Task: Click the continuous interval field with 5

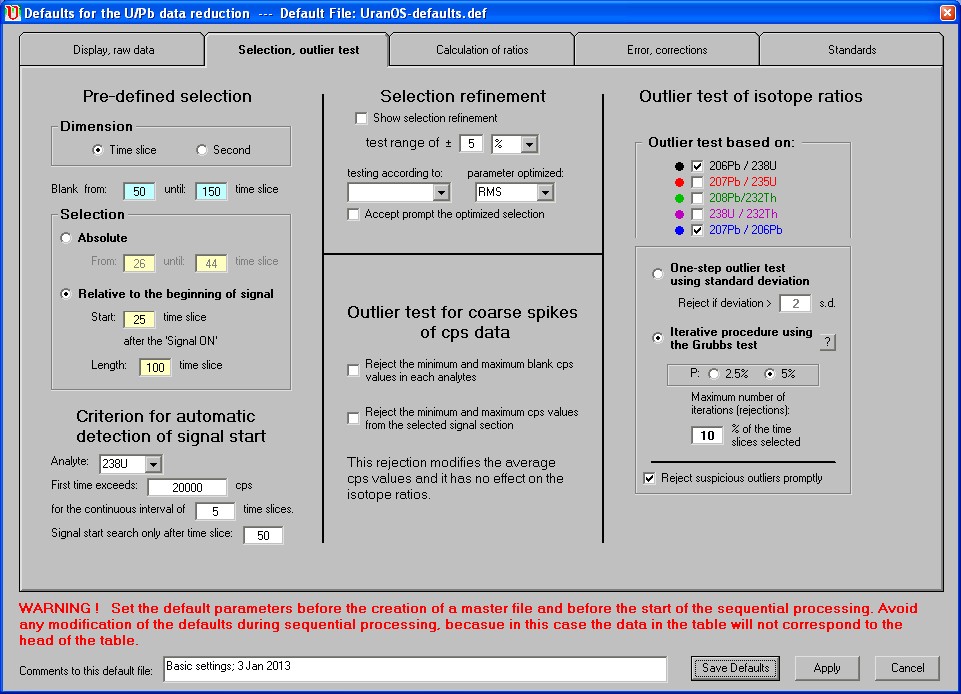Action: click(x=215, y=511)
